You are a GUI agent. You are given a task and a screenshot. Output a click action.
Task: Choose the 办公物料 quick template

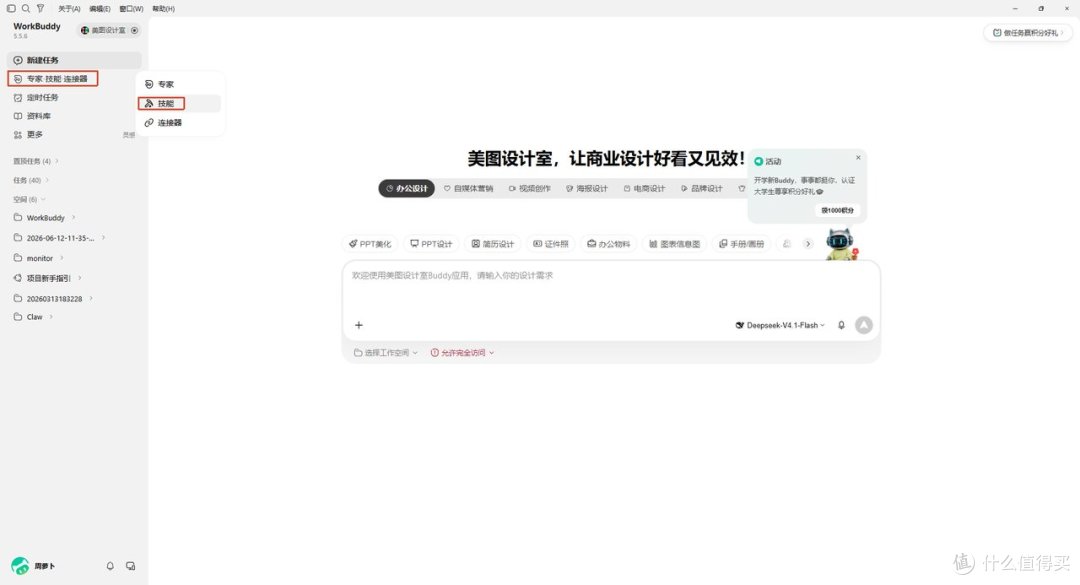pyautogui.click(x=608, y=244)
